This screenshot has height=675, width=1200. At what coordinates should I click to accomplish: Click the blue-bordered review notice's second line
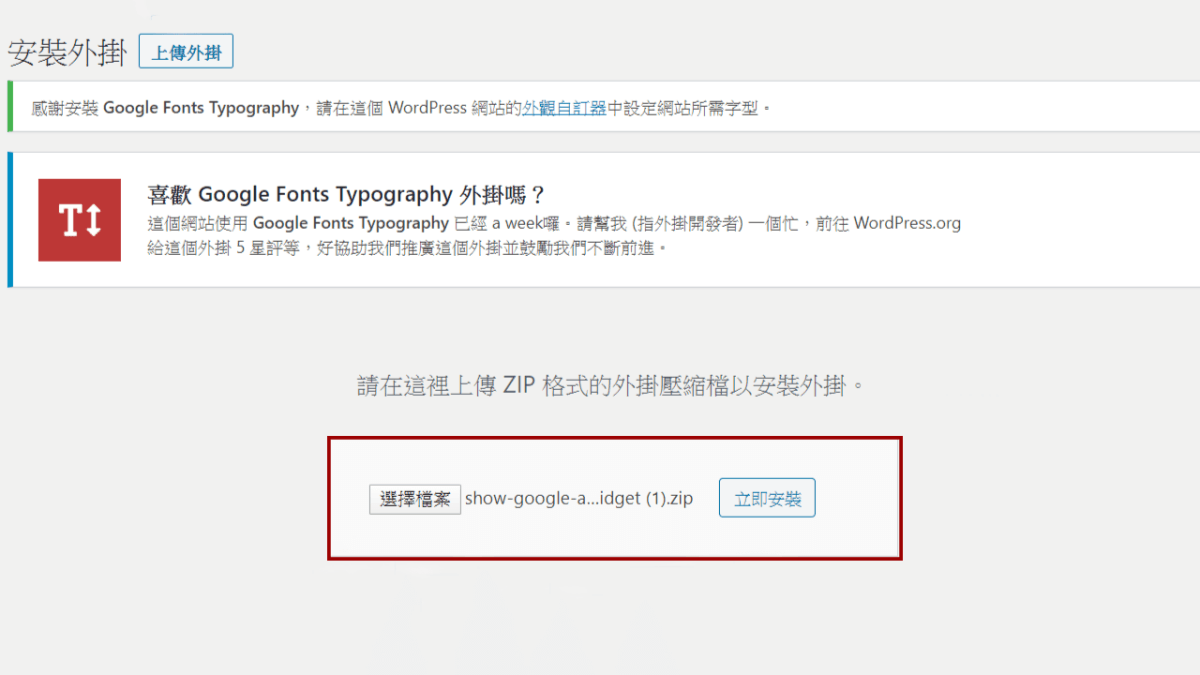[x=406, y=248]
